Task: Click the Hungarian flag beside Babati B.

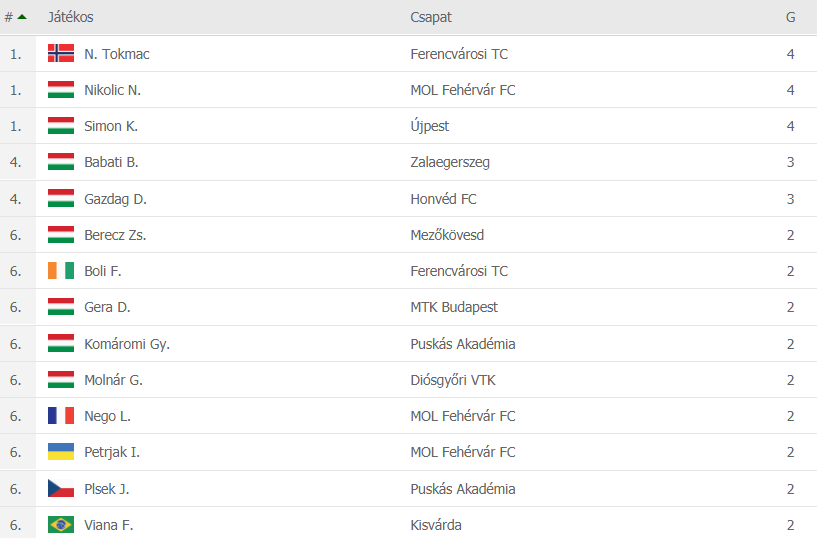Action: 61,162
